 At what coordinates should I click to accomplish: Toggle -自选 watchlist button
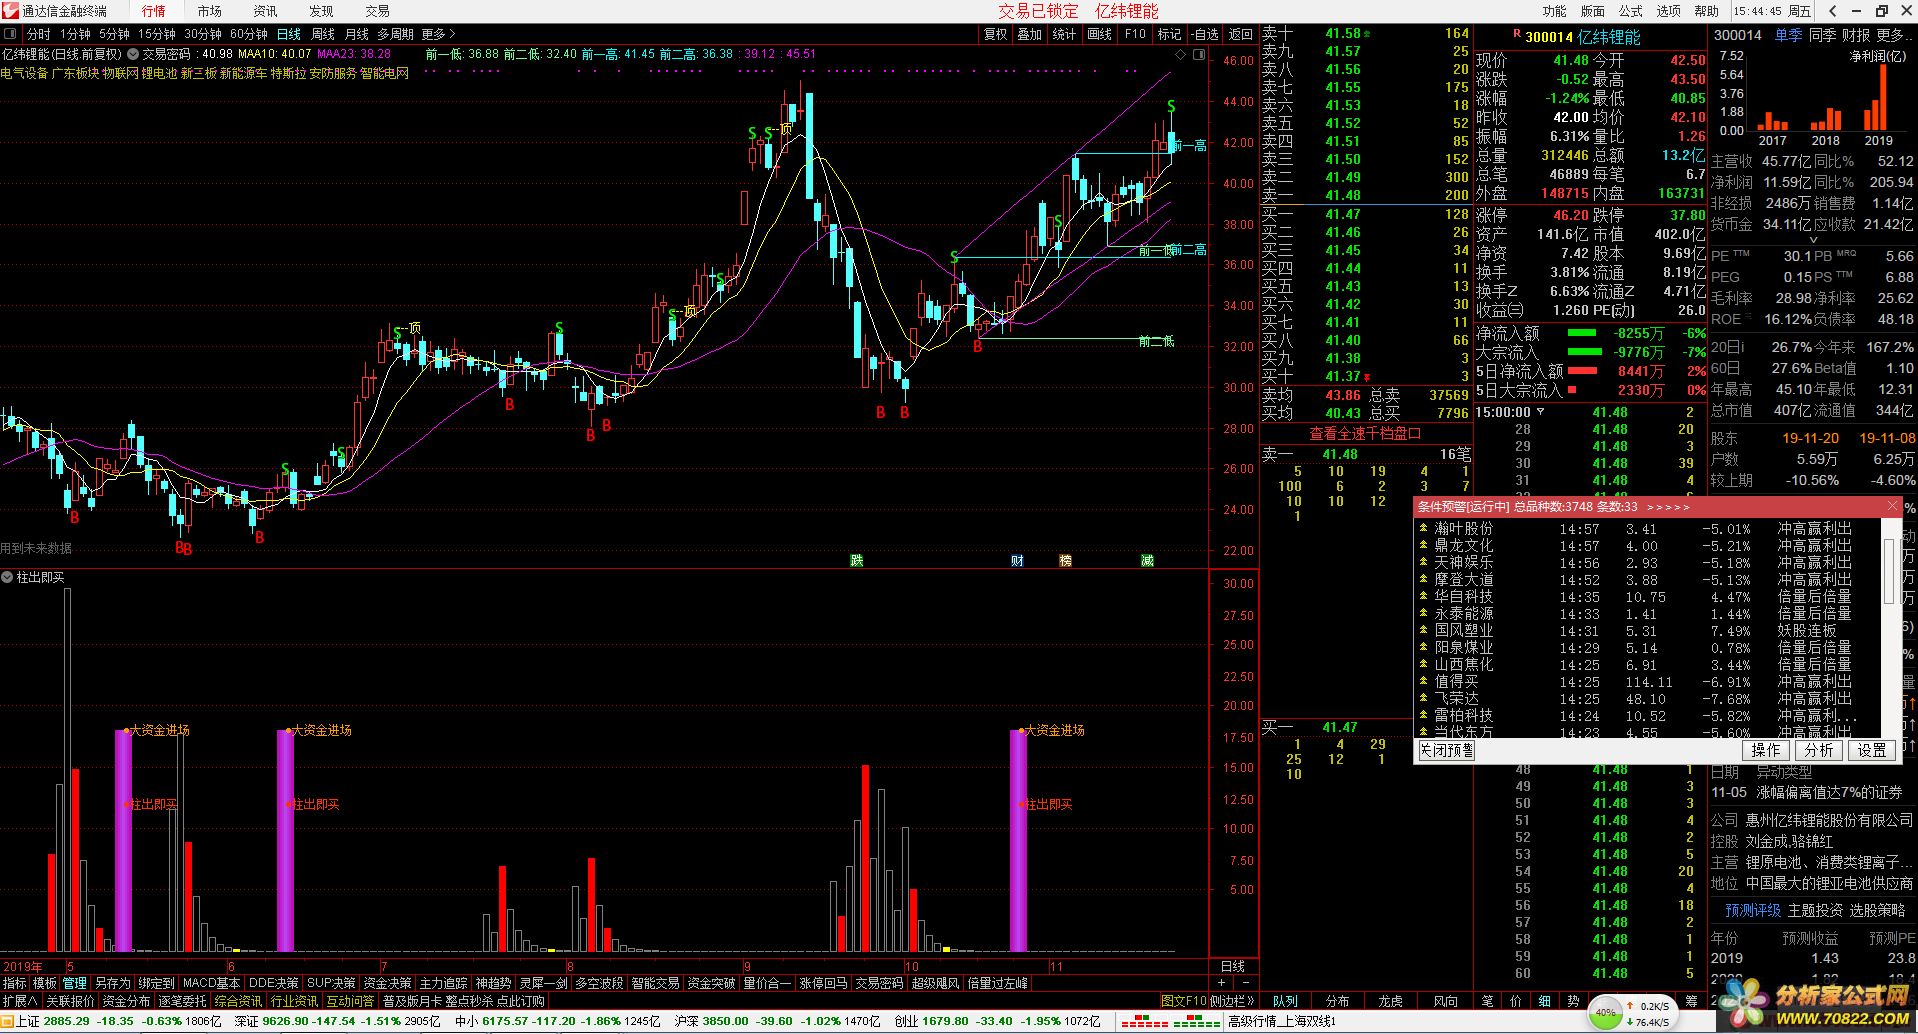[1205, 34]
